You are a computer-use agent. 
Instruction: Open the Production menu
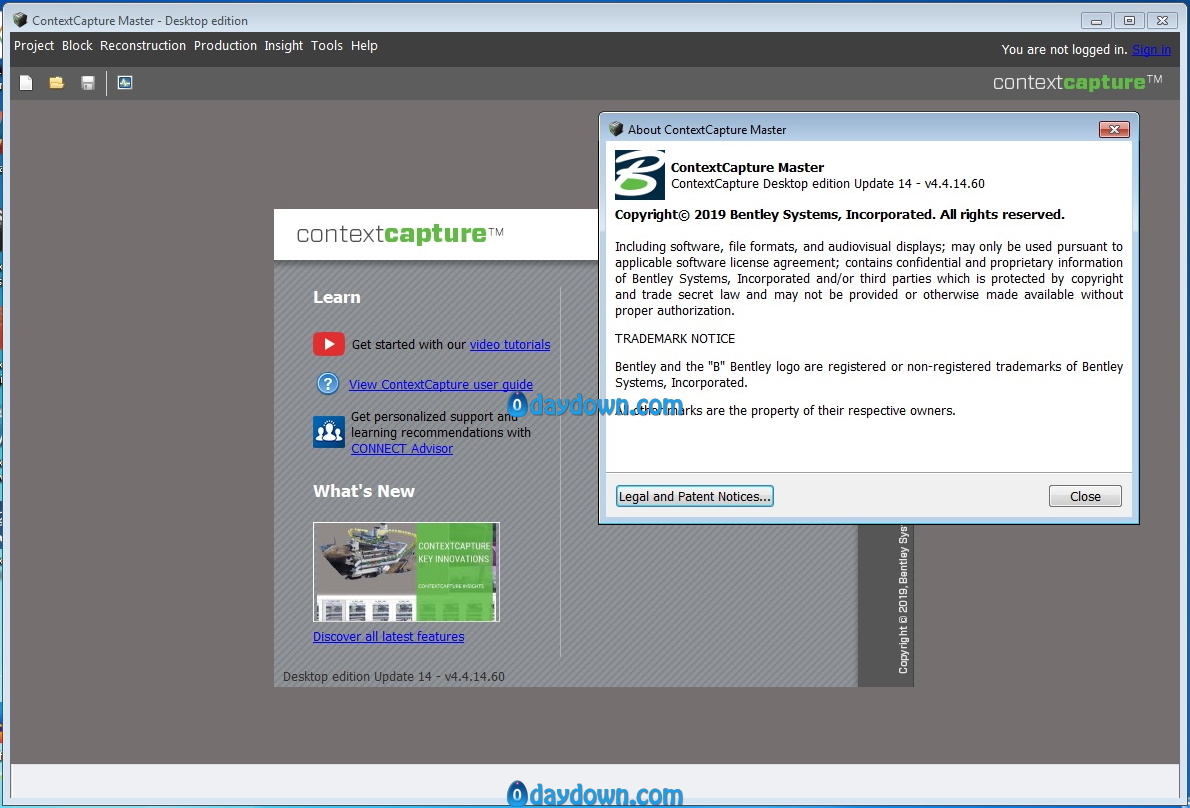click(x=225, y=46)
